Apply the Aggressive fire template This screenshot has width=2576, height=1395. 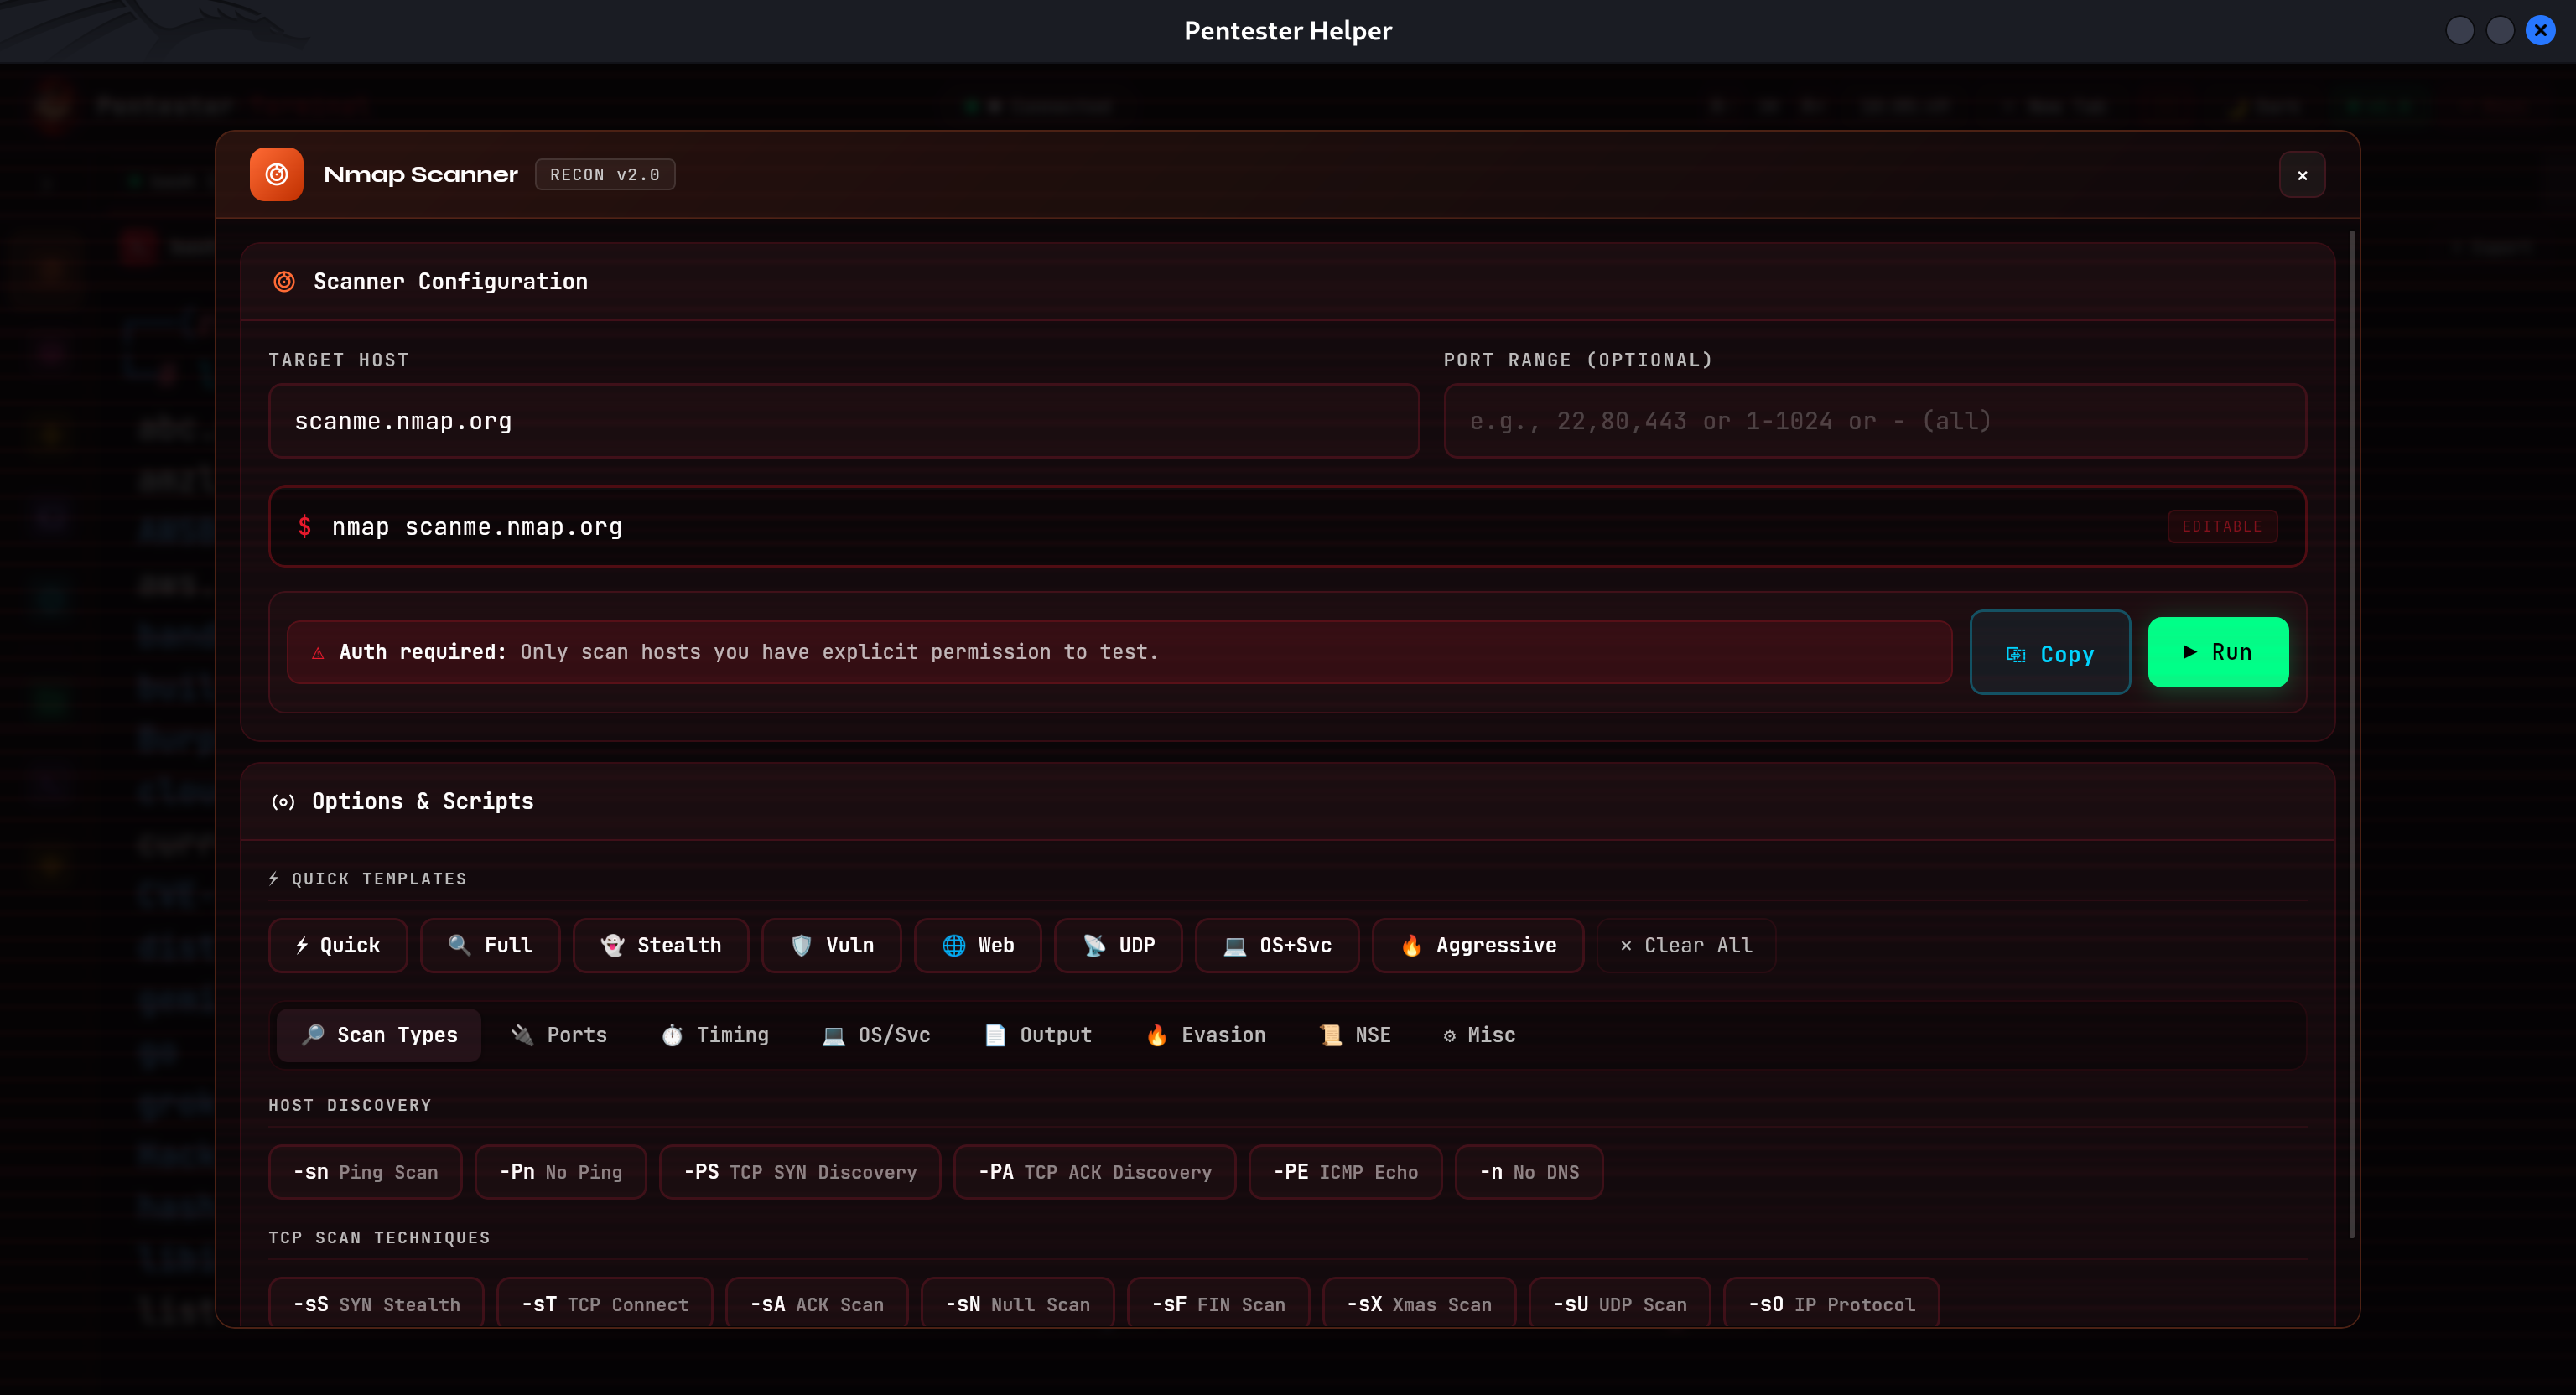tap(1477, 945)
